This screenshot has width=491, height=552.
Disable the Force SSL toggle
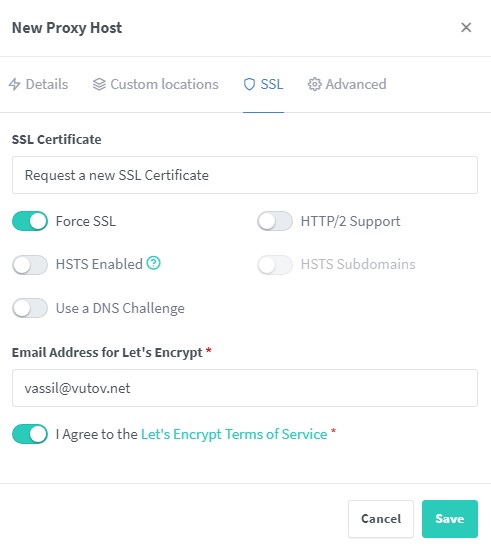tap(30, 221)
